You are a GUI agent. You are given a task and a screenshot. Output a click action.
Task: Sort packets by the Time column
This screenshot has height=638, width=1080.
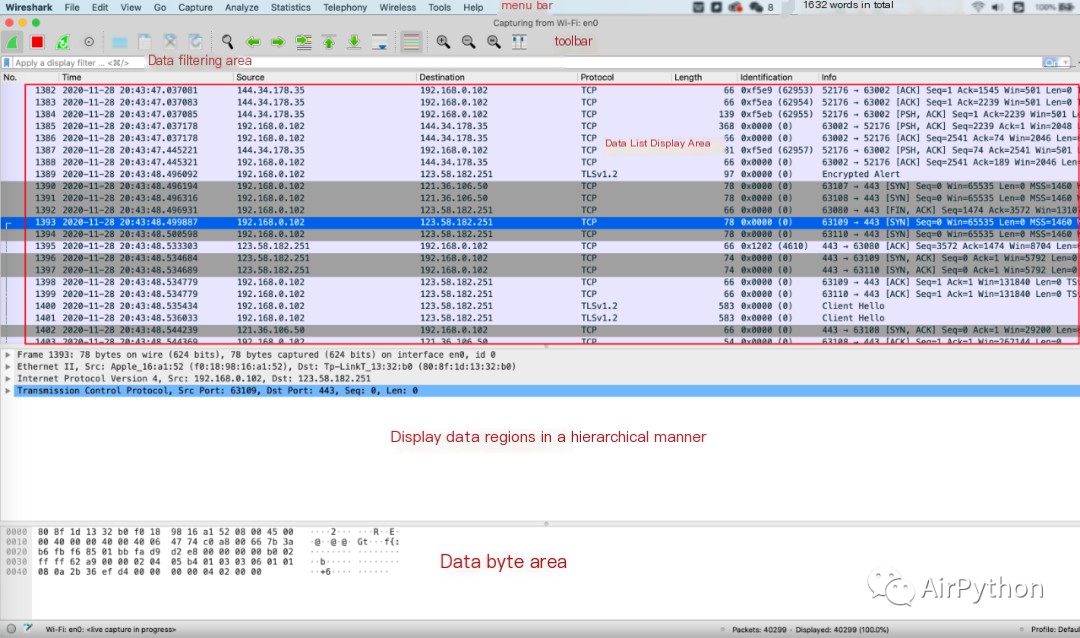point(145,77)
